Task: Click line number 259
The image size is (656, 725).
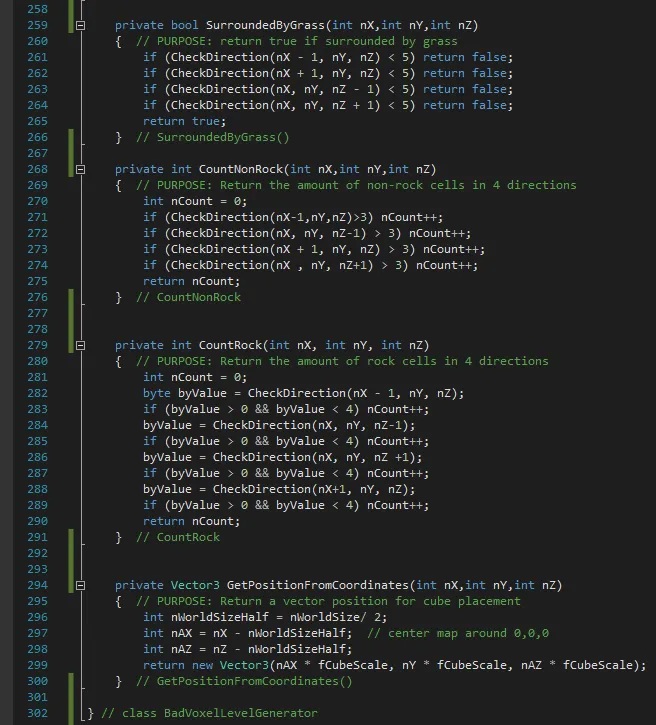Action: [x=37, y=25]
